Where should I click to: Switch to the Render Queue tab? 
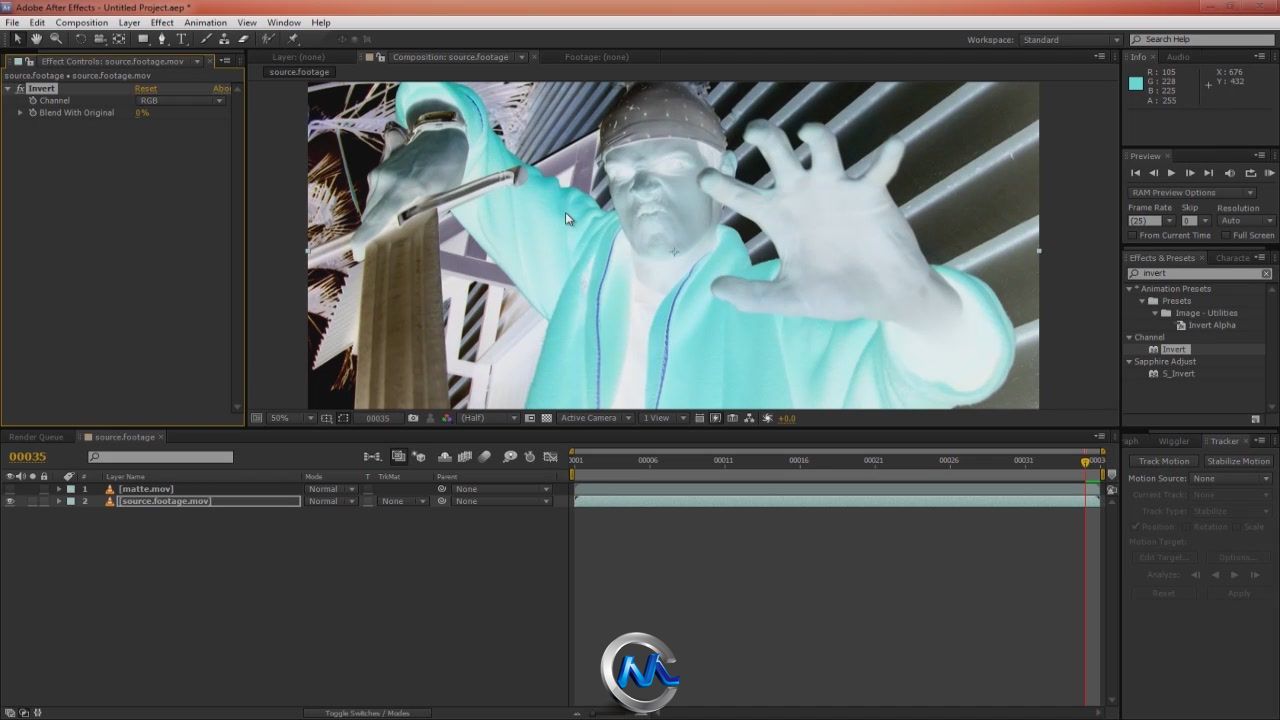click(x=36, y=437)
